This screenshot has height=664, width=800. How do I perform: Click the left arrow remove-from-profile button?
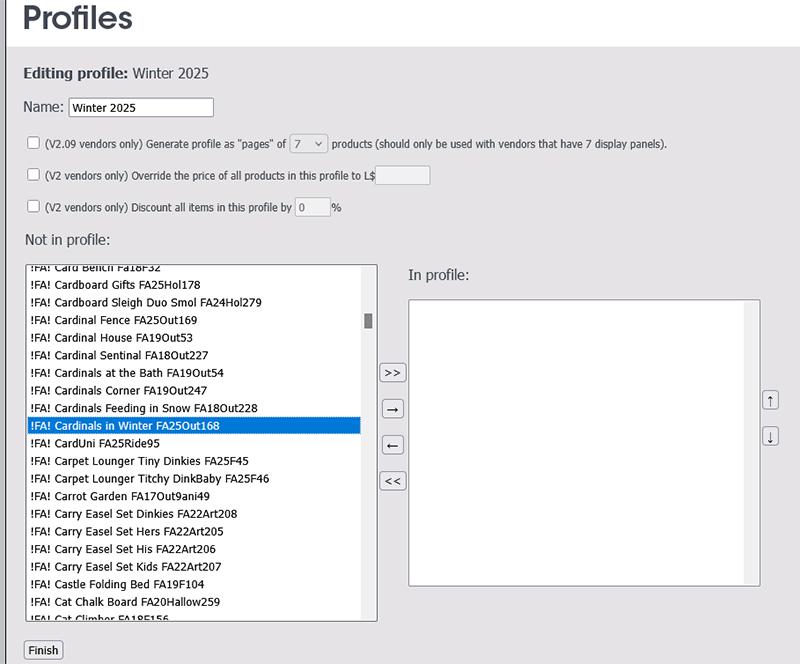(x=393, y=445)
